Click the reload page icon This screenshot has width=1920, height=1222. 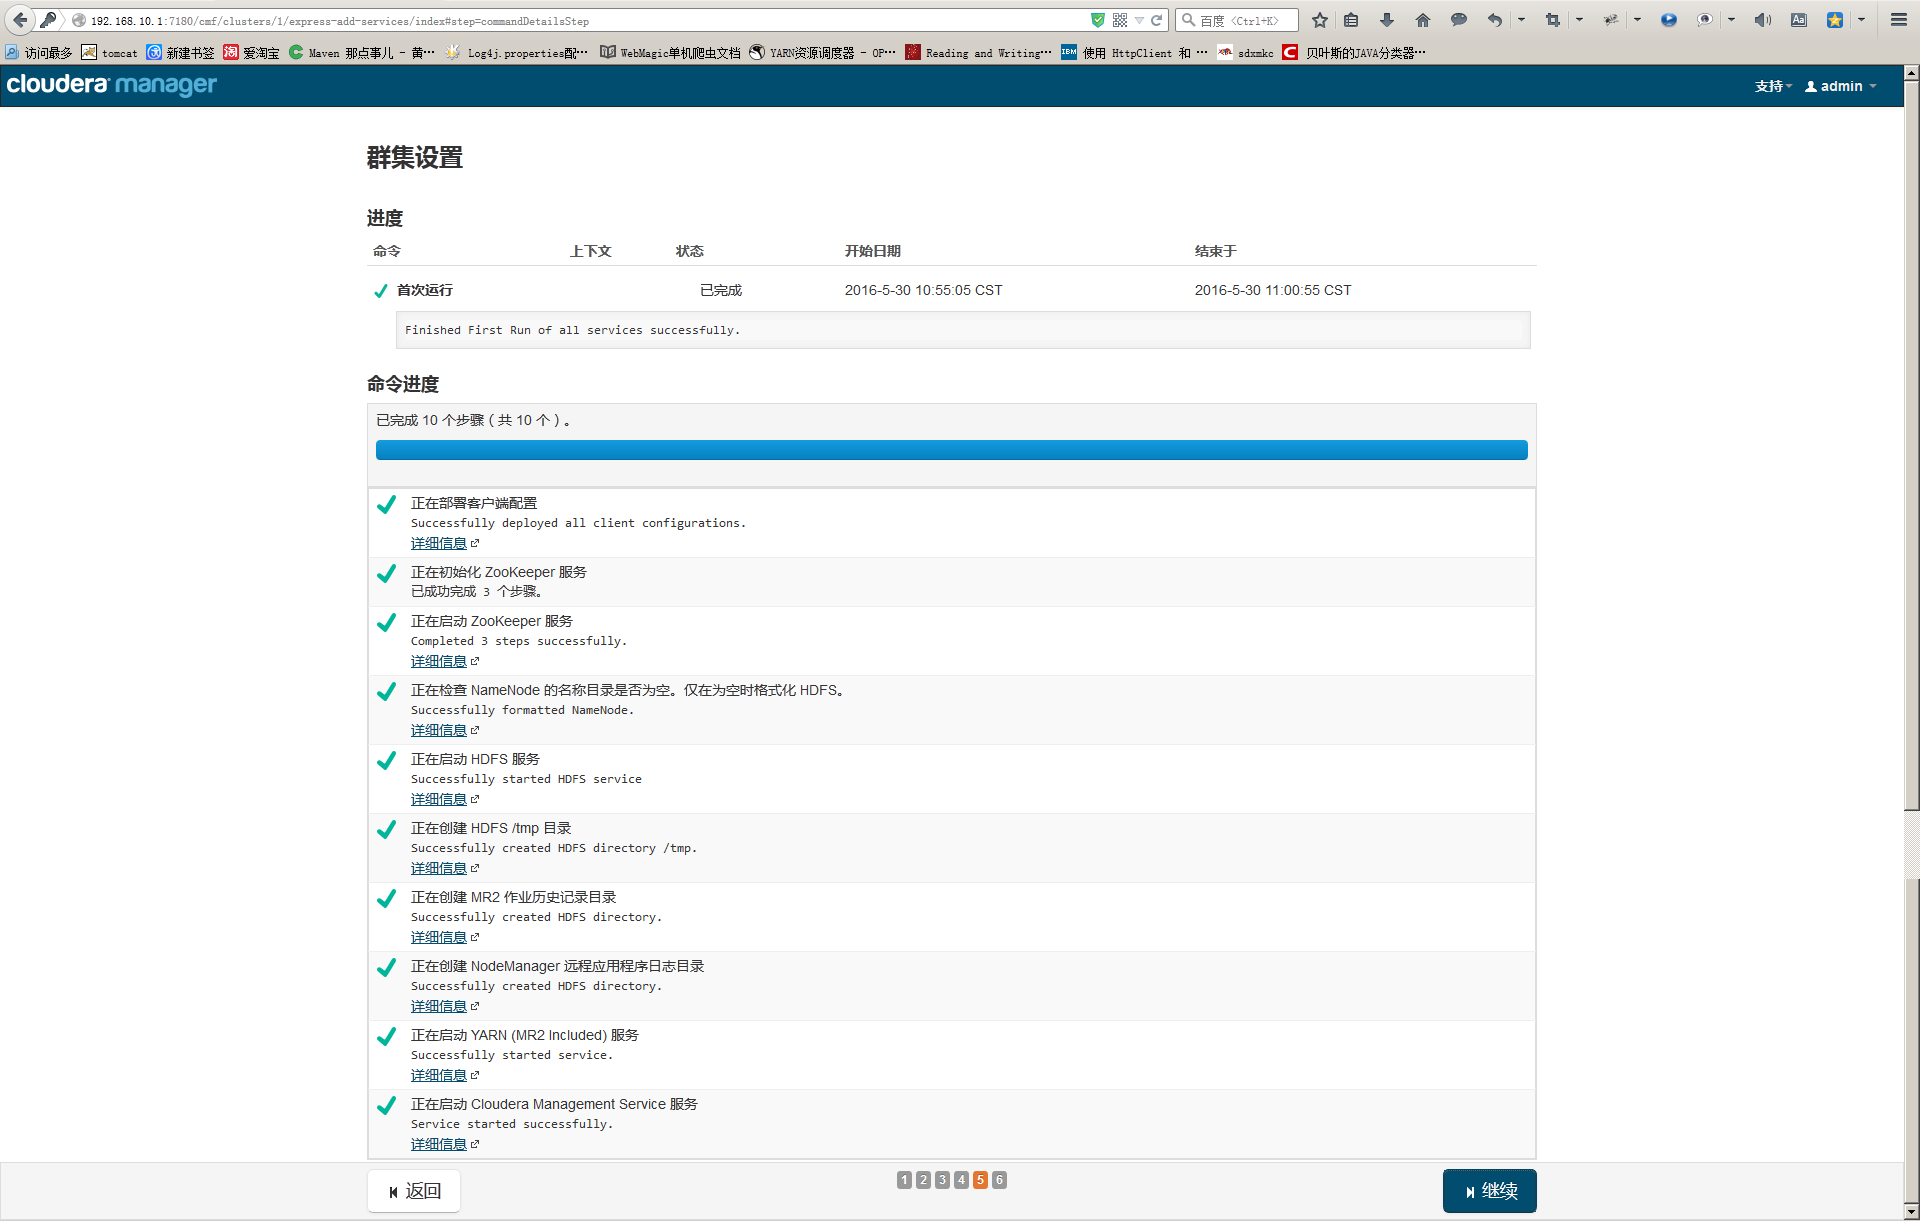1157,20
